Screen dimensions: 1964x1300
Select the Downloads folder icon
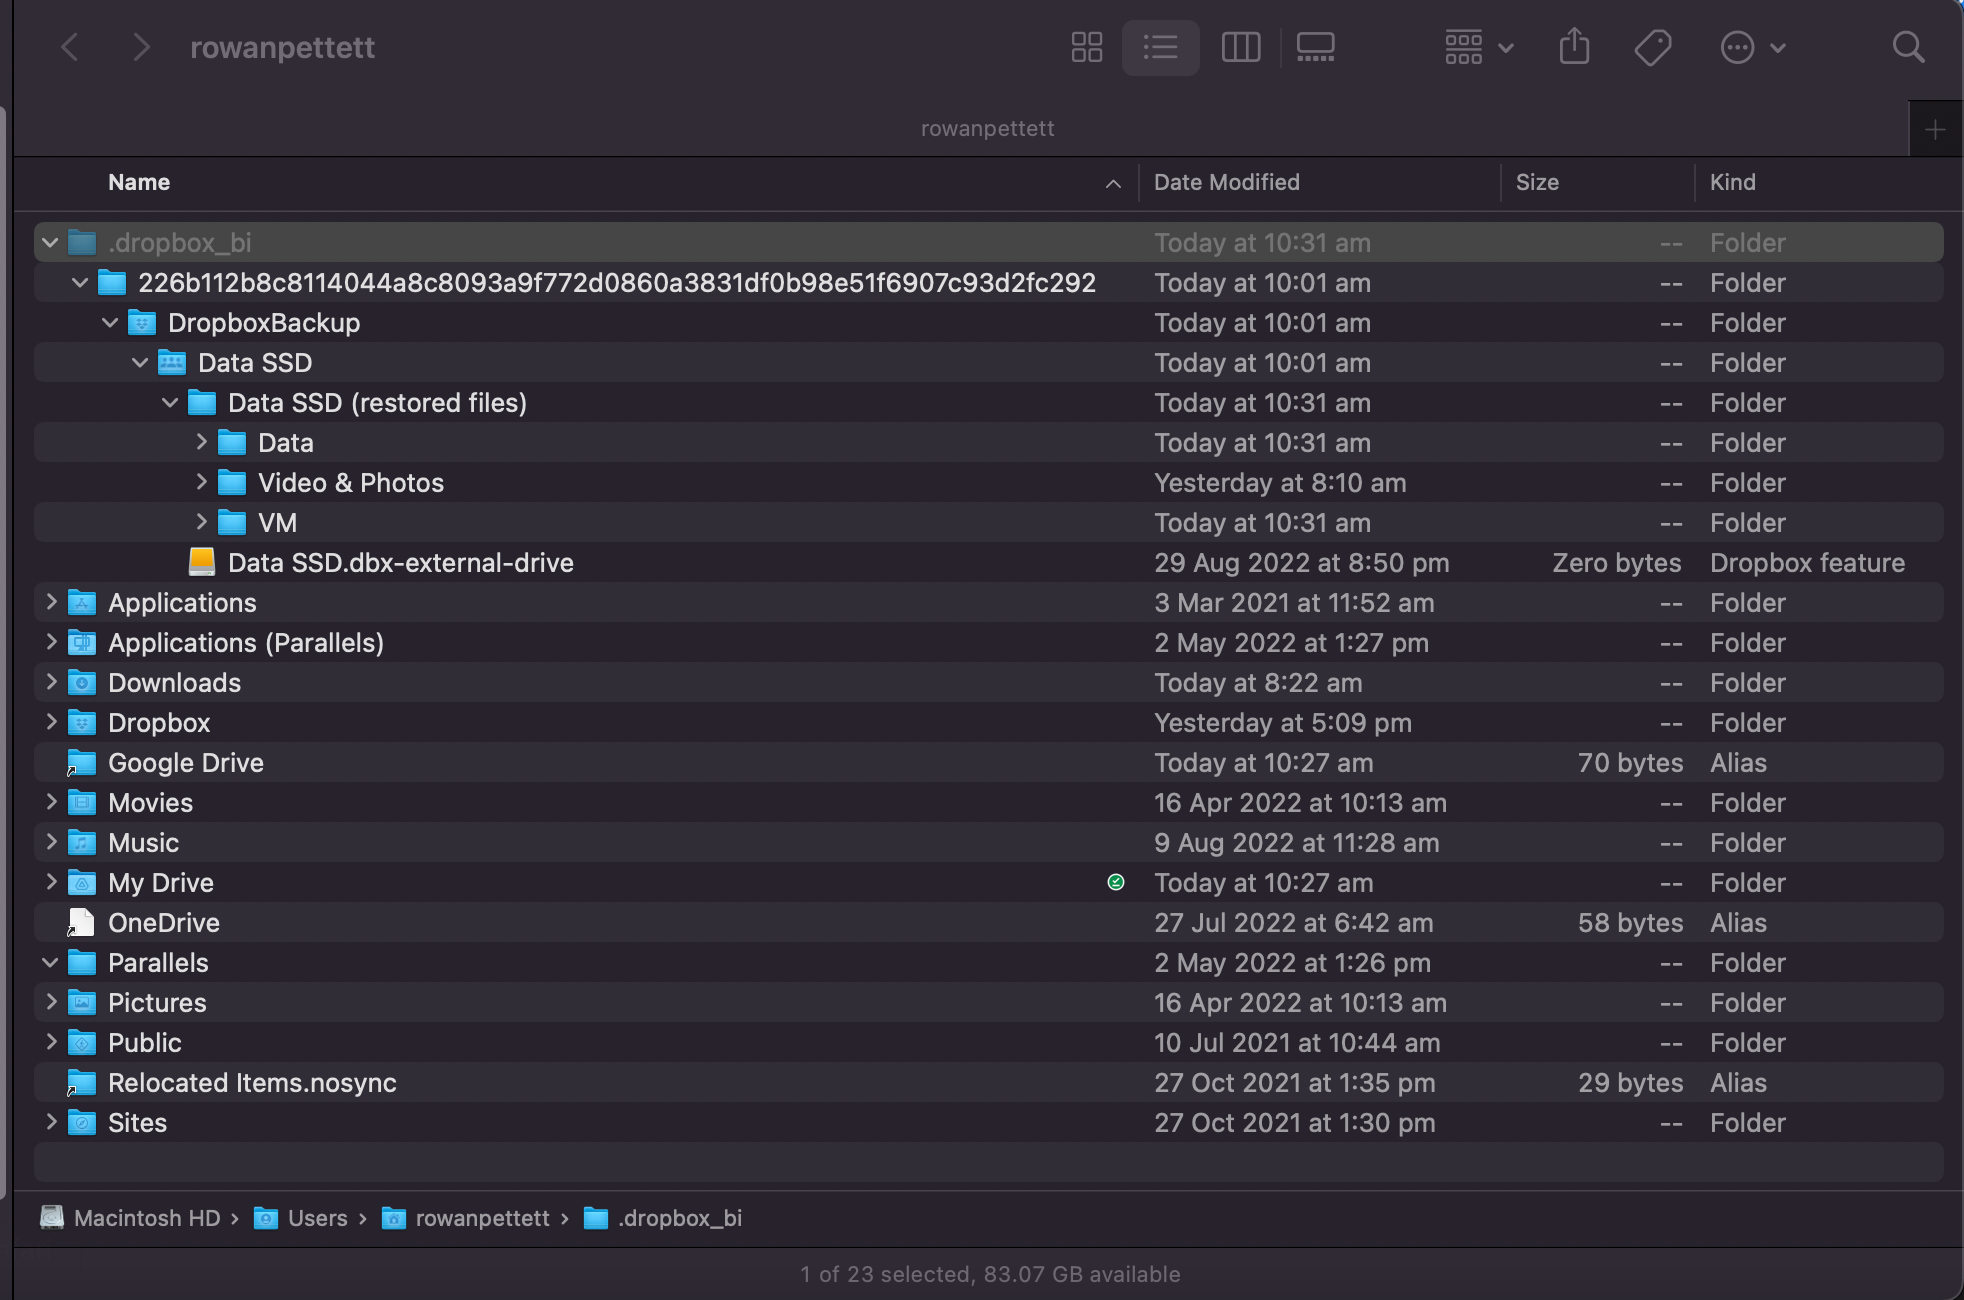pos(82,683)
